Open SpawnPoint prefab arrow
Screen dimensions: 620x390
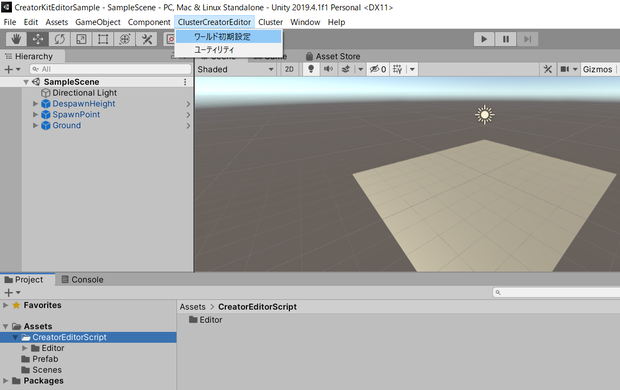pos(188,115)
